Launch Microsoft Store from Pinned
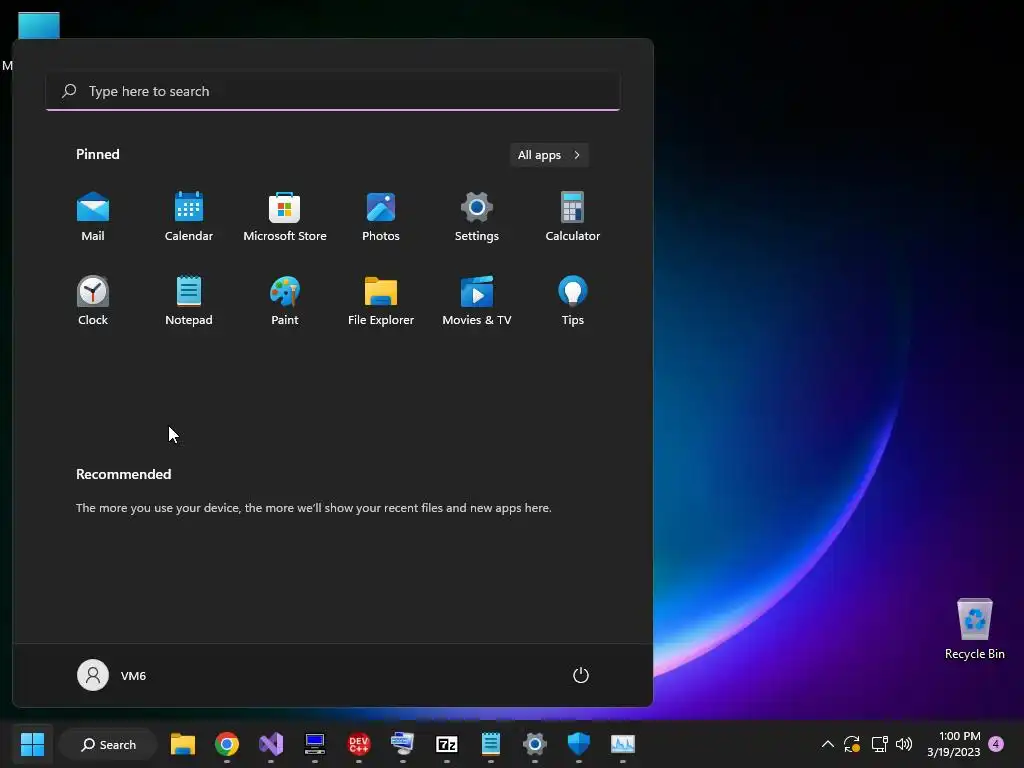The height and width of the screenshot is (768, 1024). click(285, 217)
